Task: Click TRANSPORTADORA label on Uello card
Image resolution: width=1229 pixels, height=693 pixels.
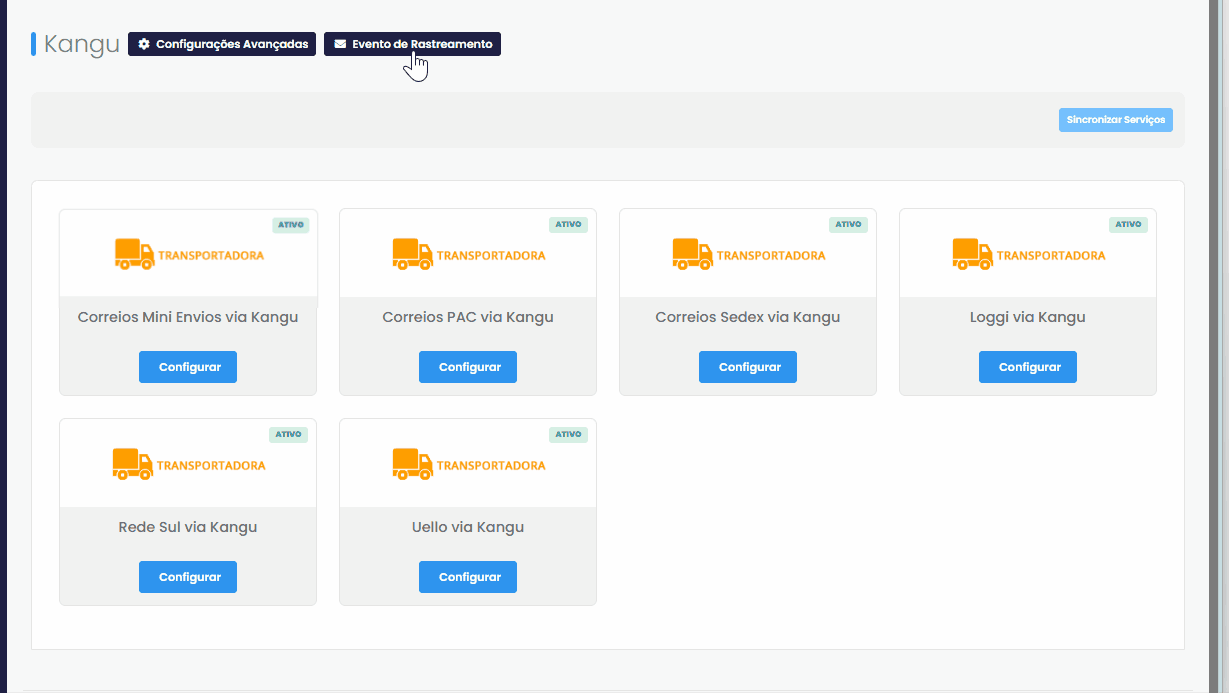Action: (x=491, y=466)
